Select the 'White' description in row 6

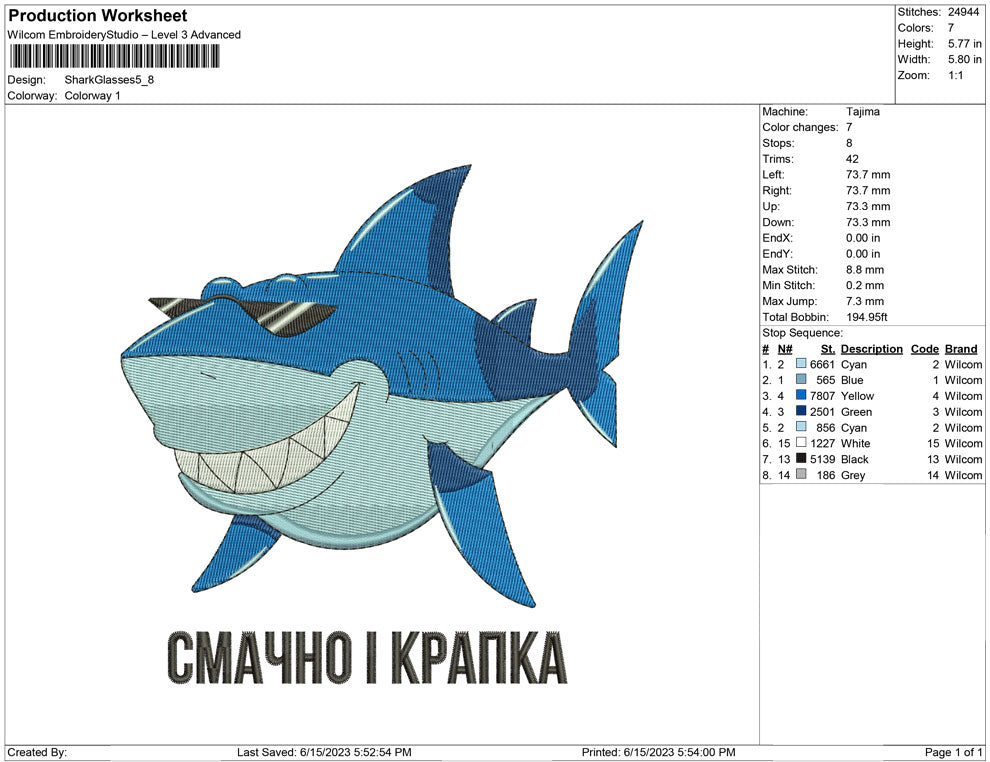coord(856,443)
